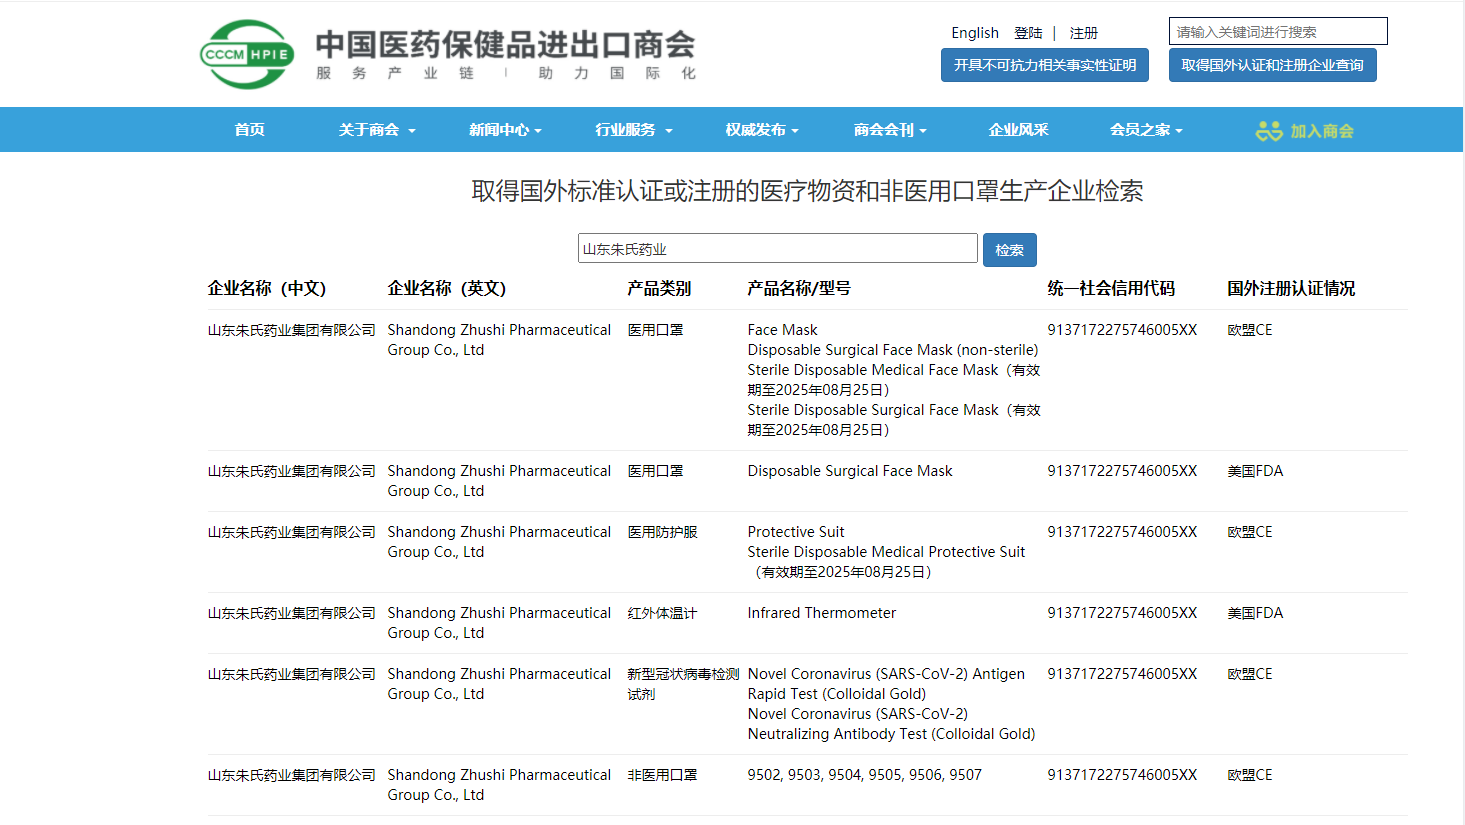Click the 统一社会信用代码 column header

coord(1111,288)
